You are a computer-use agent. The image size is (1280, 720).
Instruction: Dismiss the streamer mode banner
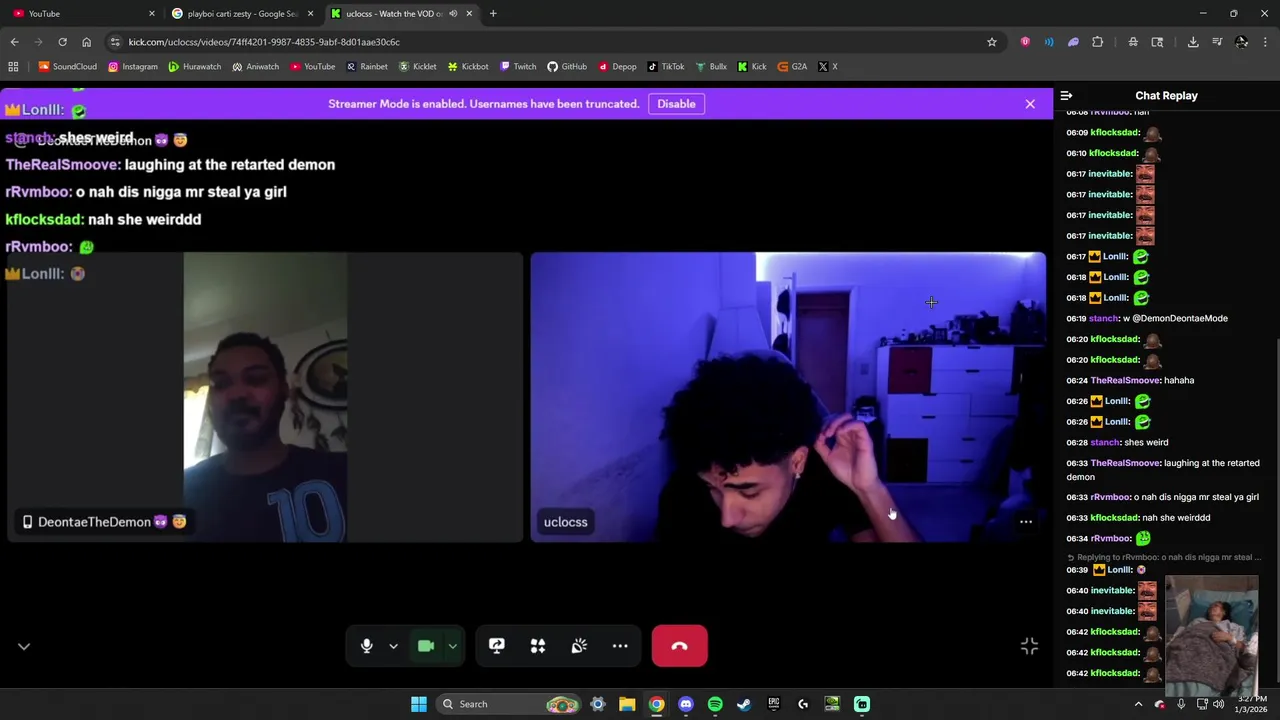pyautogui.click(x=1030, y=104)
